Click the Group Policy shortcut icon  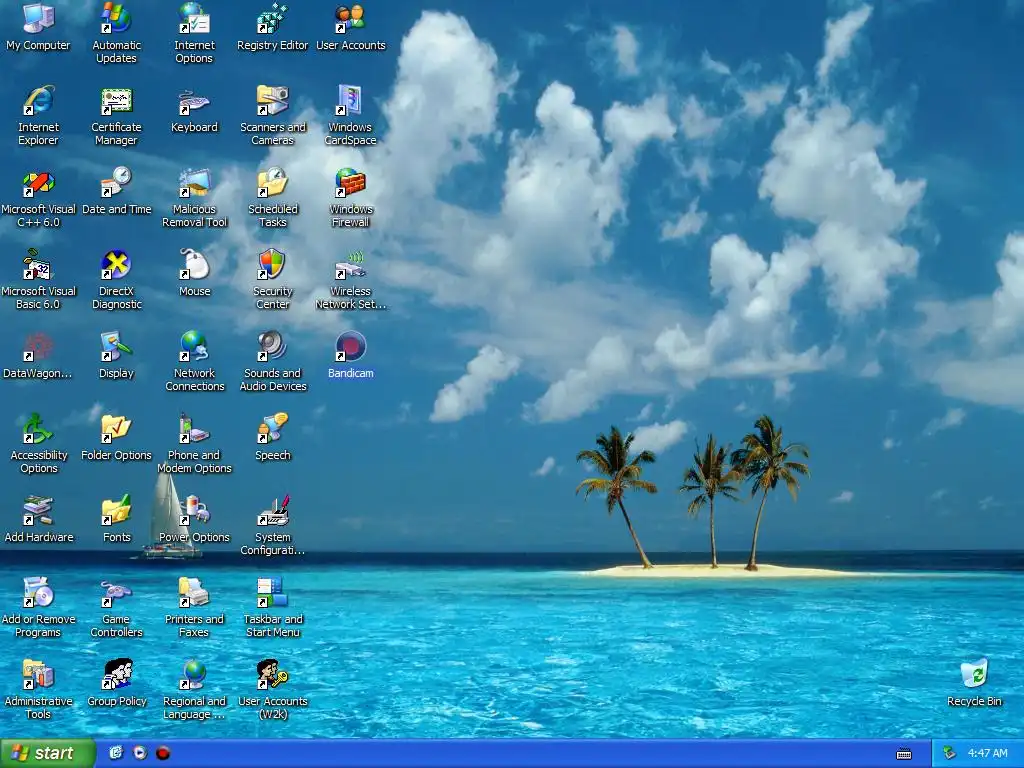click(x=116, y=675)
